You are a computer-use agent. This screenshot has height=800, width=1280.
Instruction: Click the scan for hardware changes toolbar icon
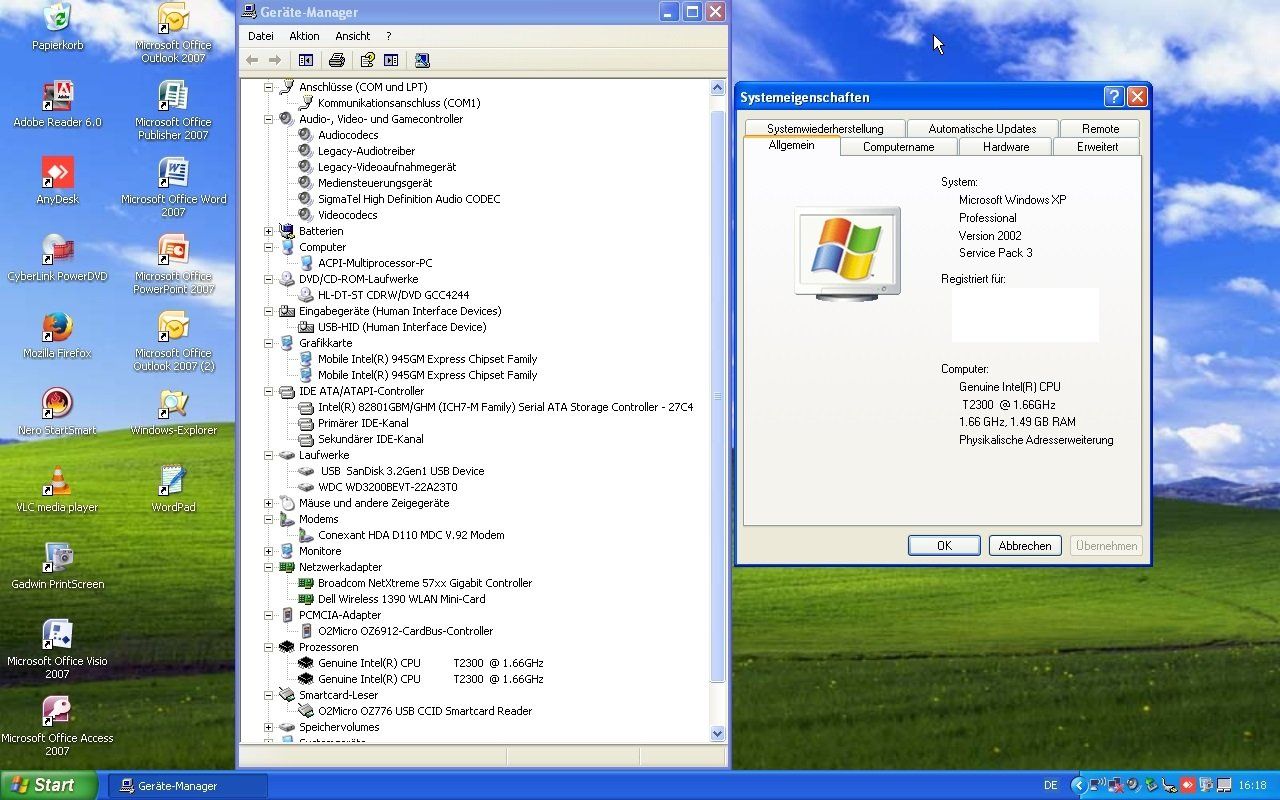coord(422,60)
